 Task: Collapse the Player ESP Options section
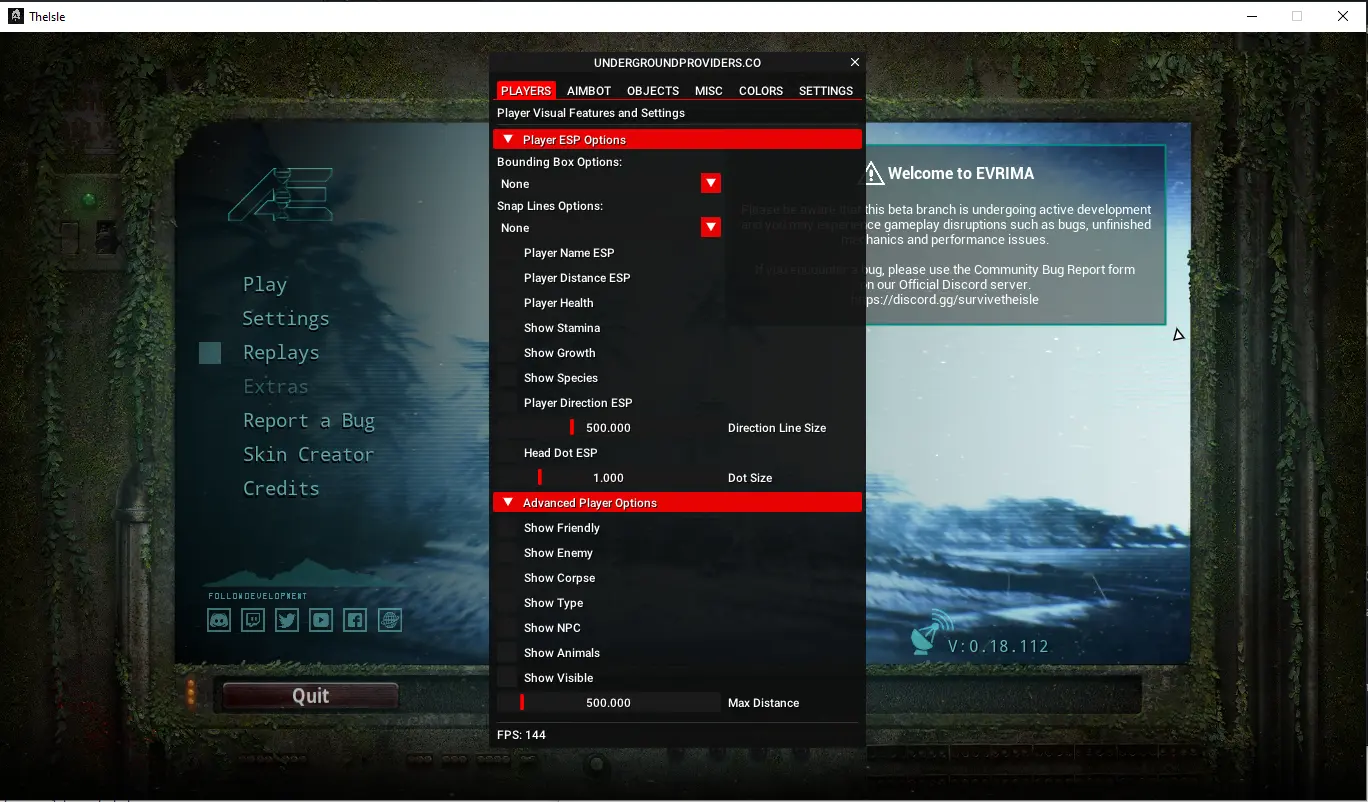[677, 140]
